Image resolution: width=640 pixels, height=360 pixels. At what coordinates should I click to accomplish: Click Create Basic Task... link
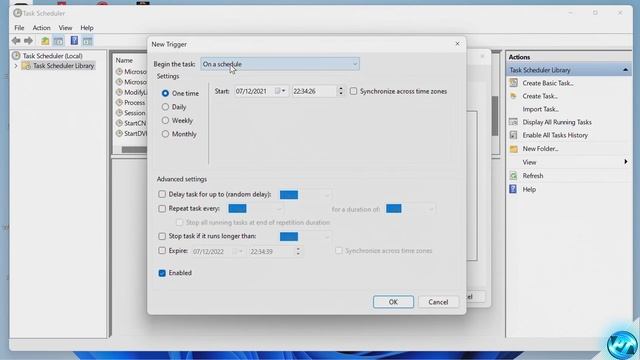click(548, 83)
